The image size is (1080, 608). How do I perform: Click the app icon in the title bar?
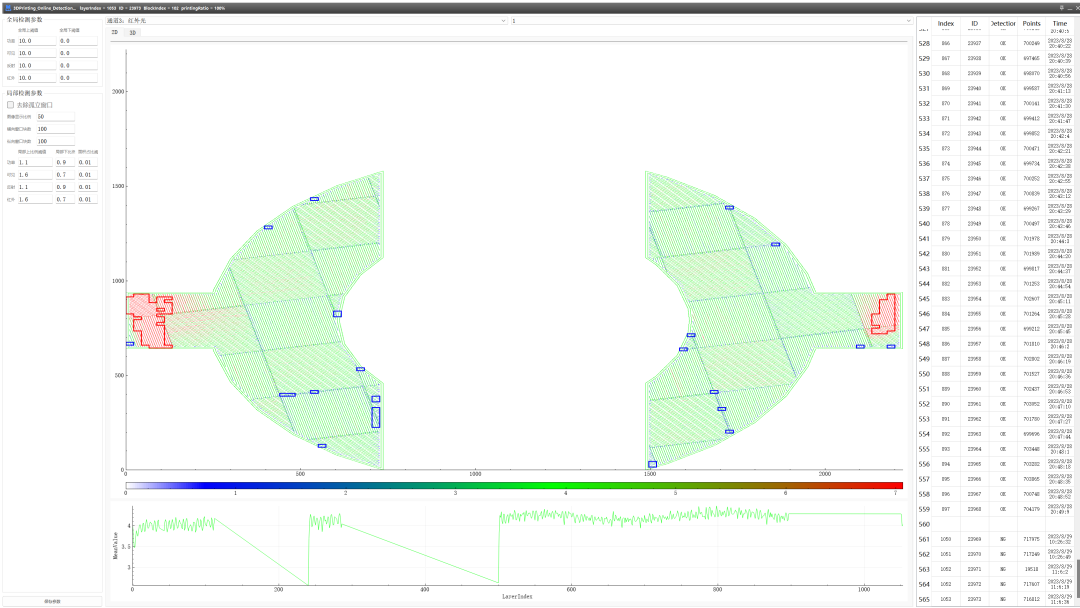tap(8, 8)
